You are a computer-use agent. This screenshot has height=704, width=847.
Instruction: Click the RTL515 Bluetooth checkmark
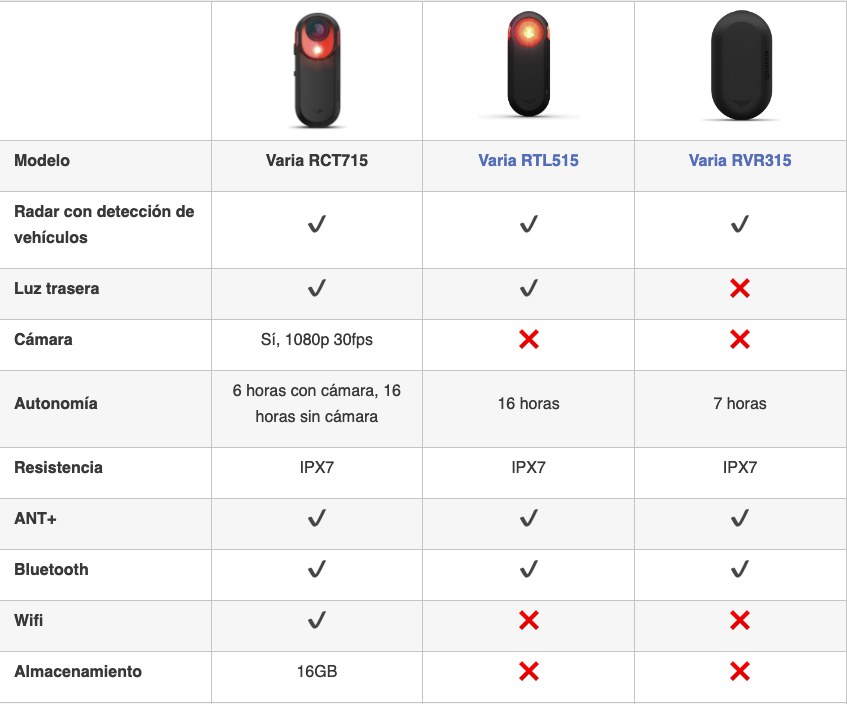point(529,570)
